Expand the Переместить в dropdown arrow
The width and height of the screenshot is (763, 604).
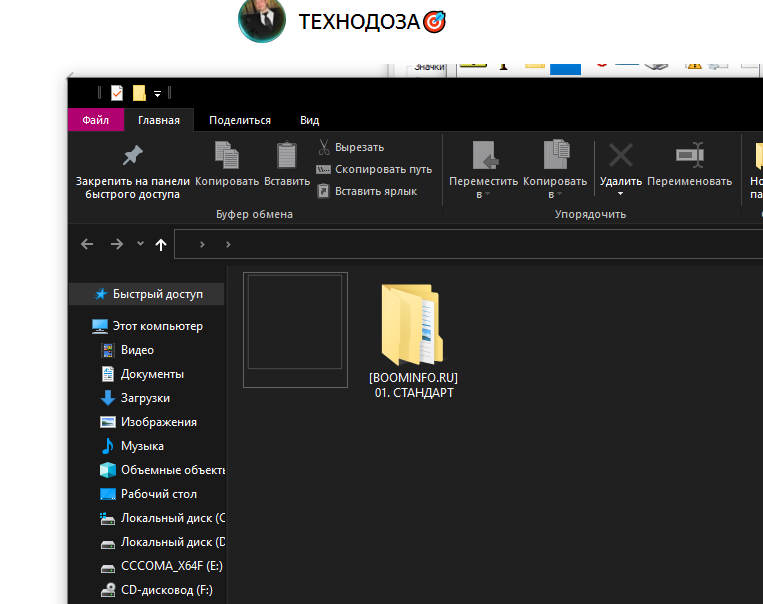coord(488,195)
